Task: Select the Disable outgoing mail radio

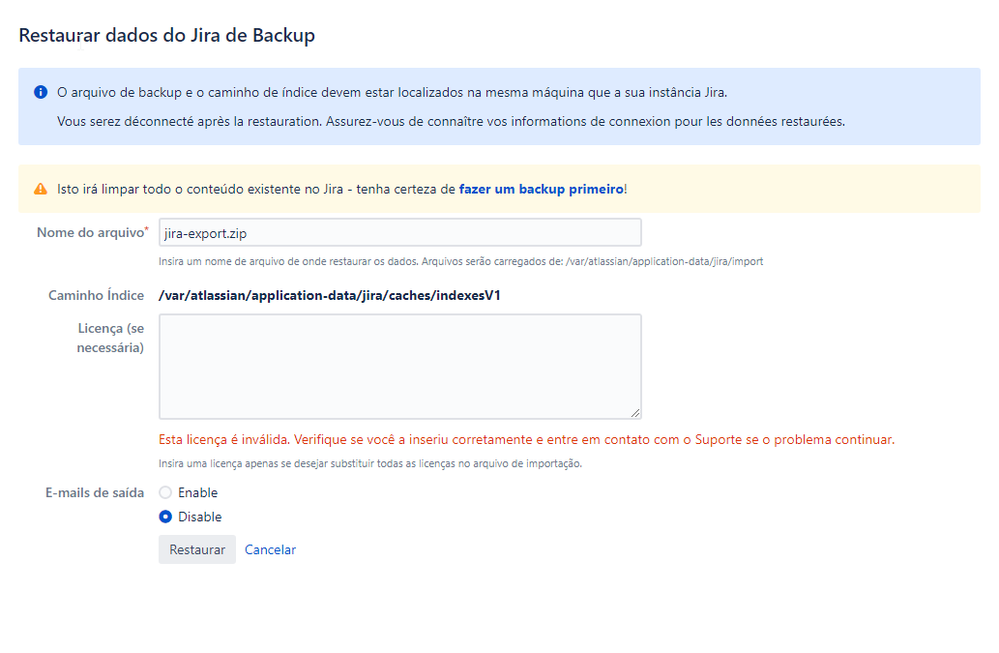Action: 166,517
